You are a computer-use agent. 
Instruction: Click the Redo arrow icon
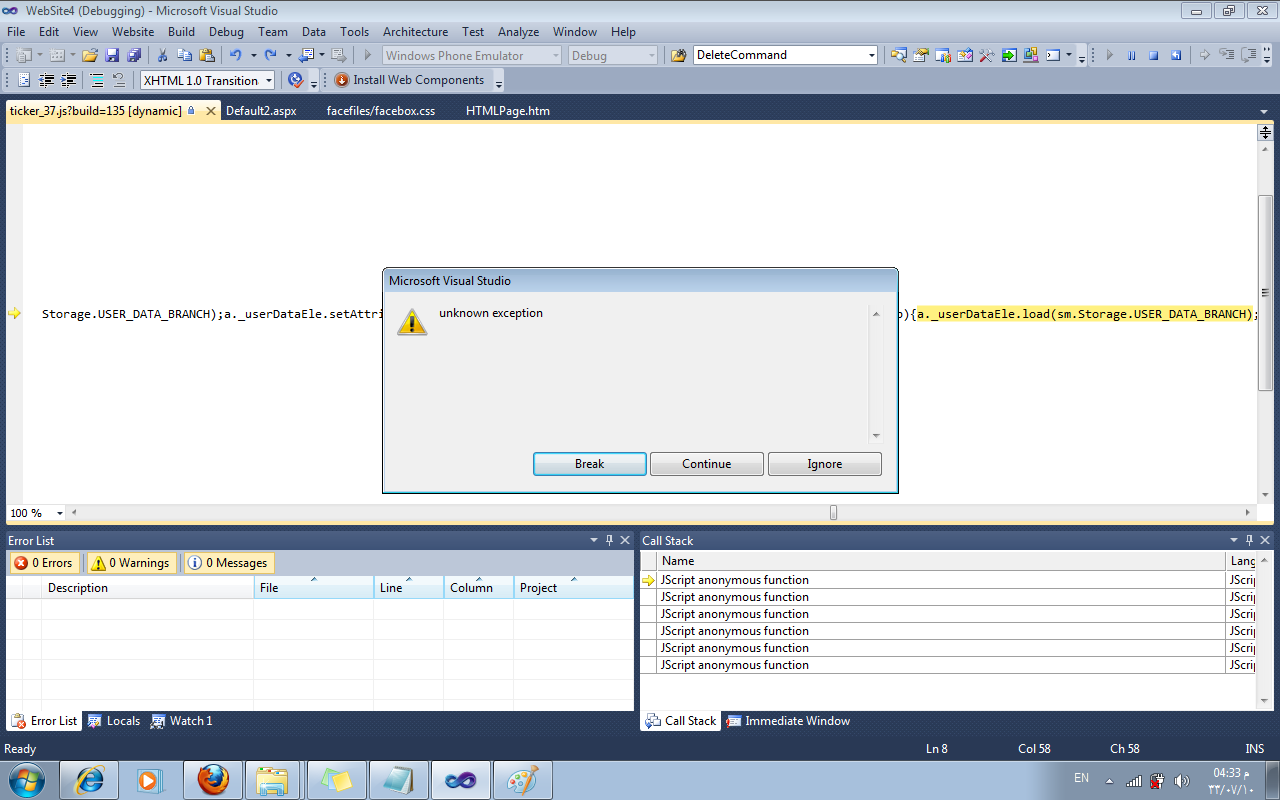pyautogui.click(x=270, y=56)
